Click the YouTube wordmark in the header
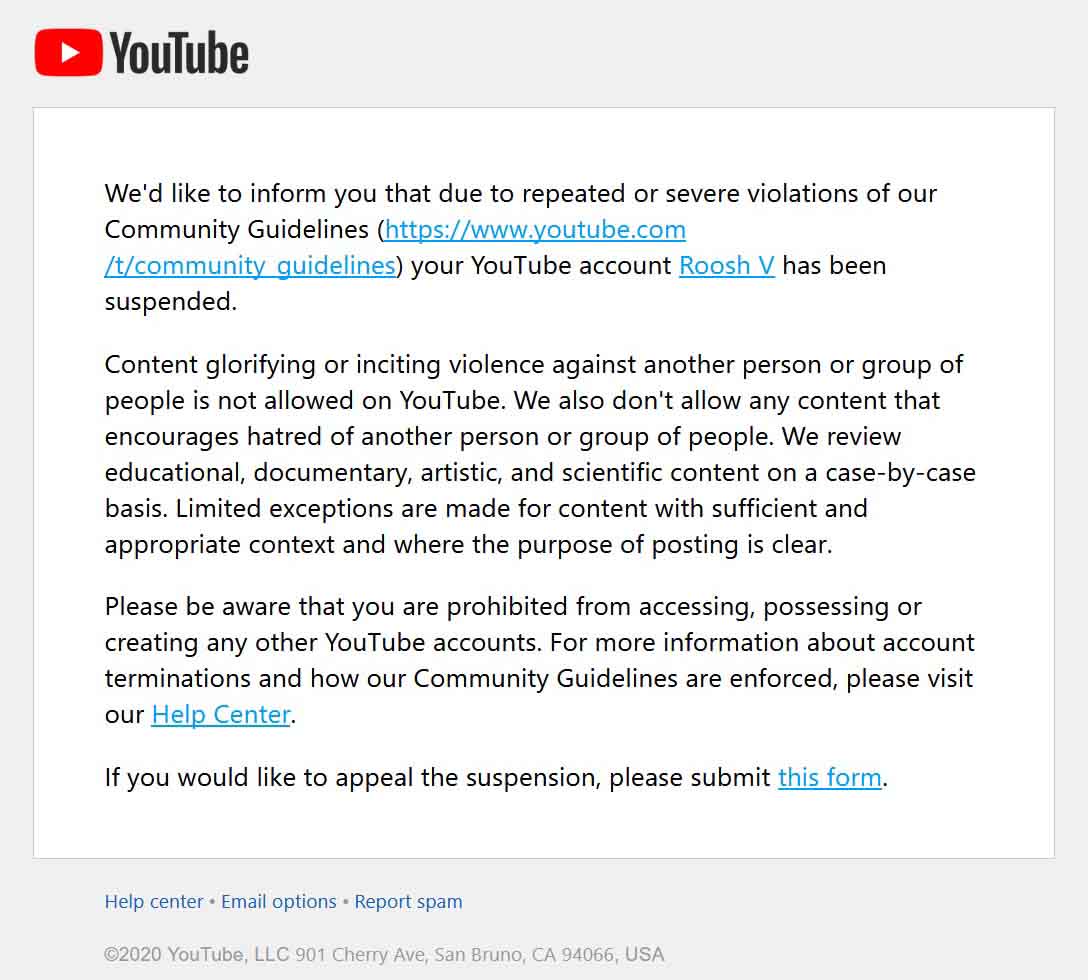The image size is (1088, 980). pos(179,53)
